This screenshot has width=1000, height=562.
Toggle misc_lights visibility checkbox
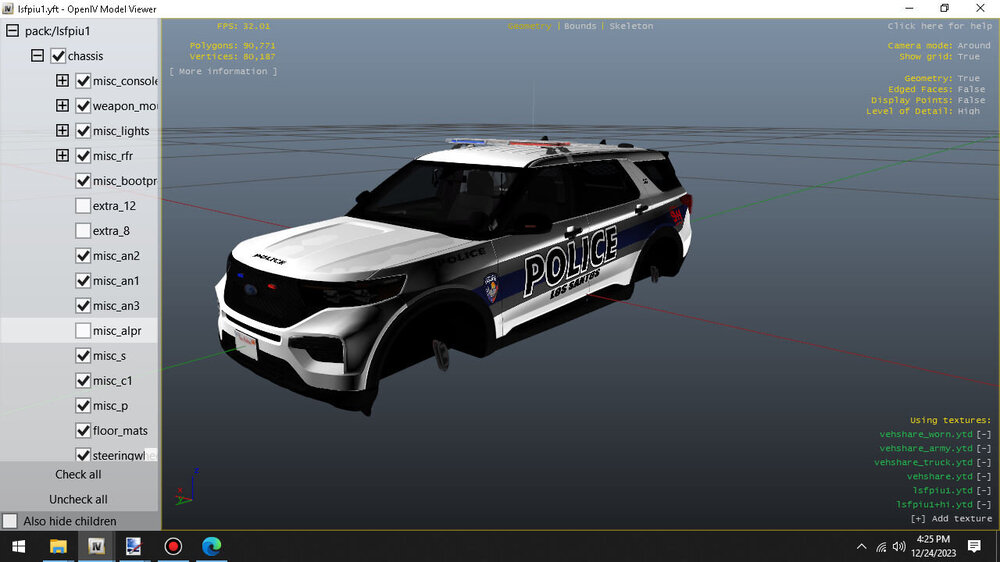tap(83, 130)
